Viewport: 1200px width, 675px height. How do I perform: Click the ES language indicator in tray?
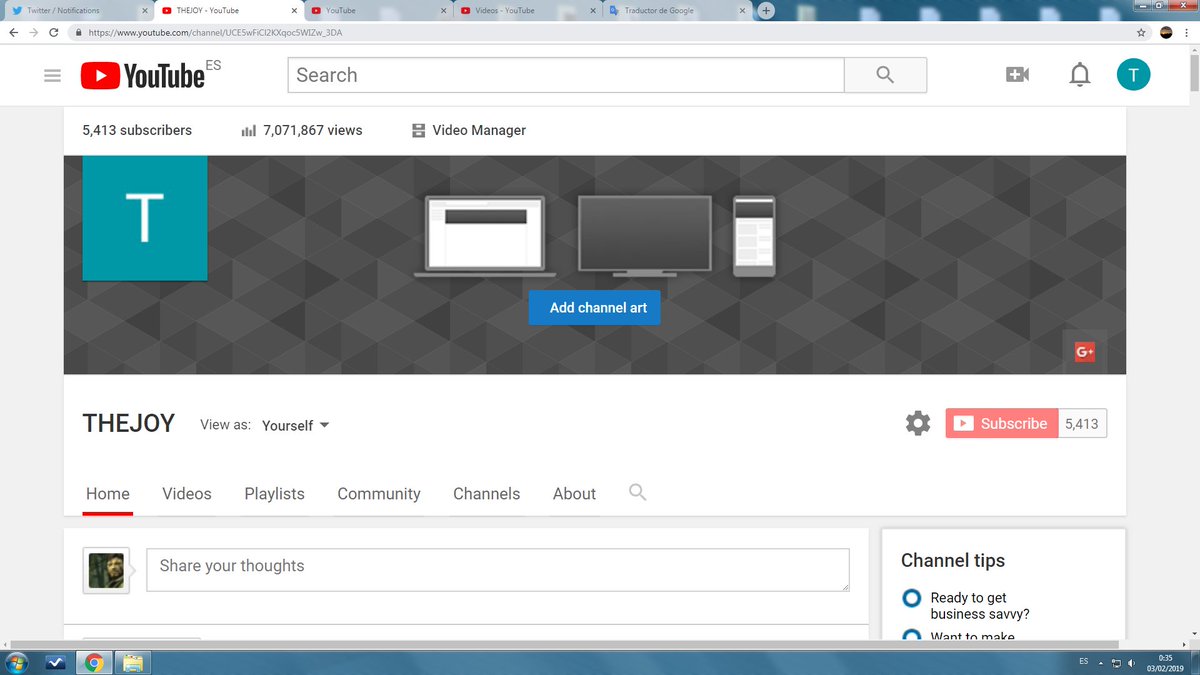click(x=1084, y=662)
